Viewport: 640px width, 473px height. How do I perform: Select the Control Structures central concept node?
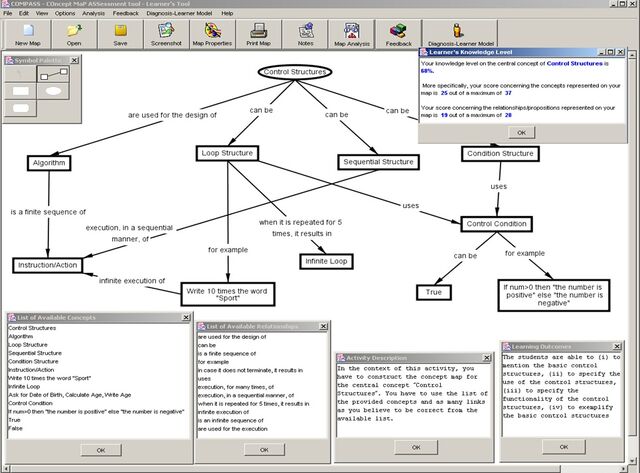[x=295, y=72]
